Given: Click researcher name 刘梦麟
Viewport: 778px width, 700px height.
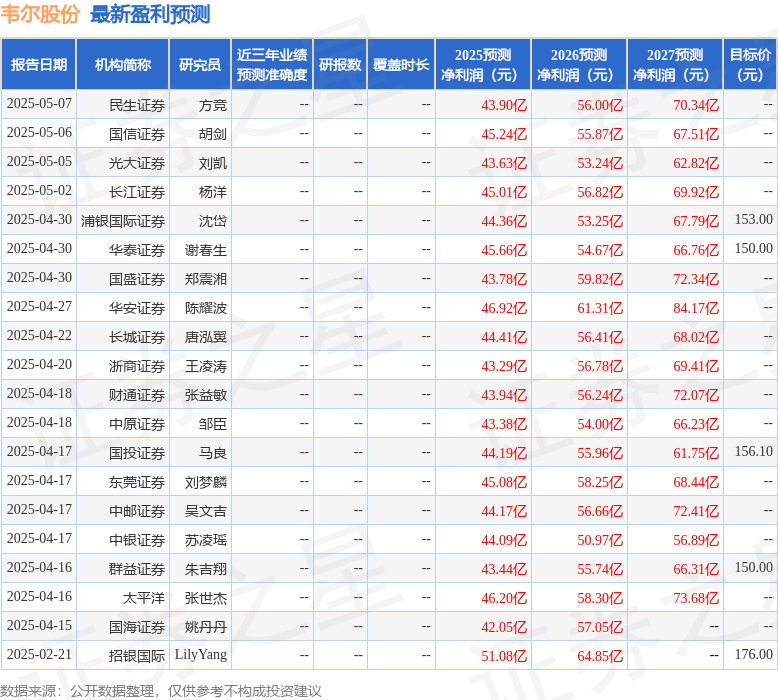Looking at the screenshot, I should point(206,482).
